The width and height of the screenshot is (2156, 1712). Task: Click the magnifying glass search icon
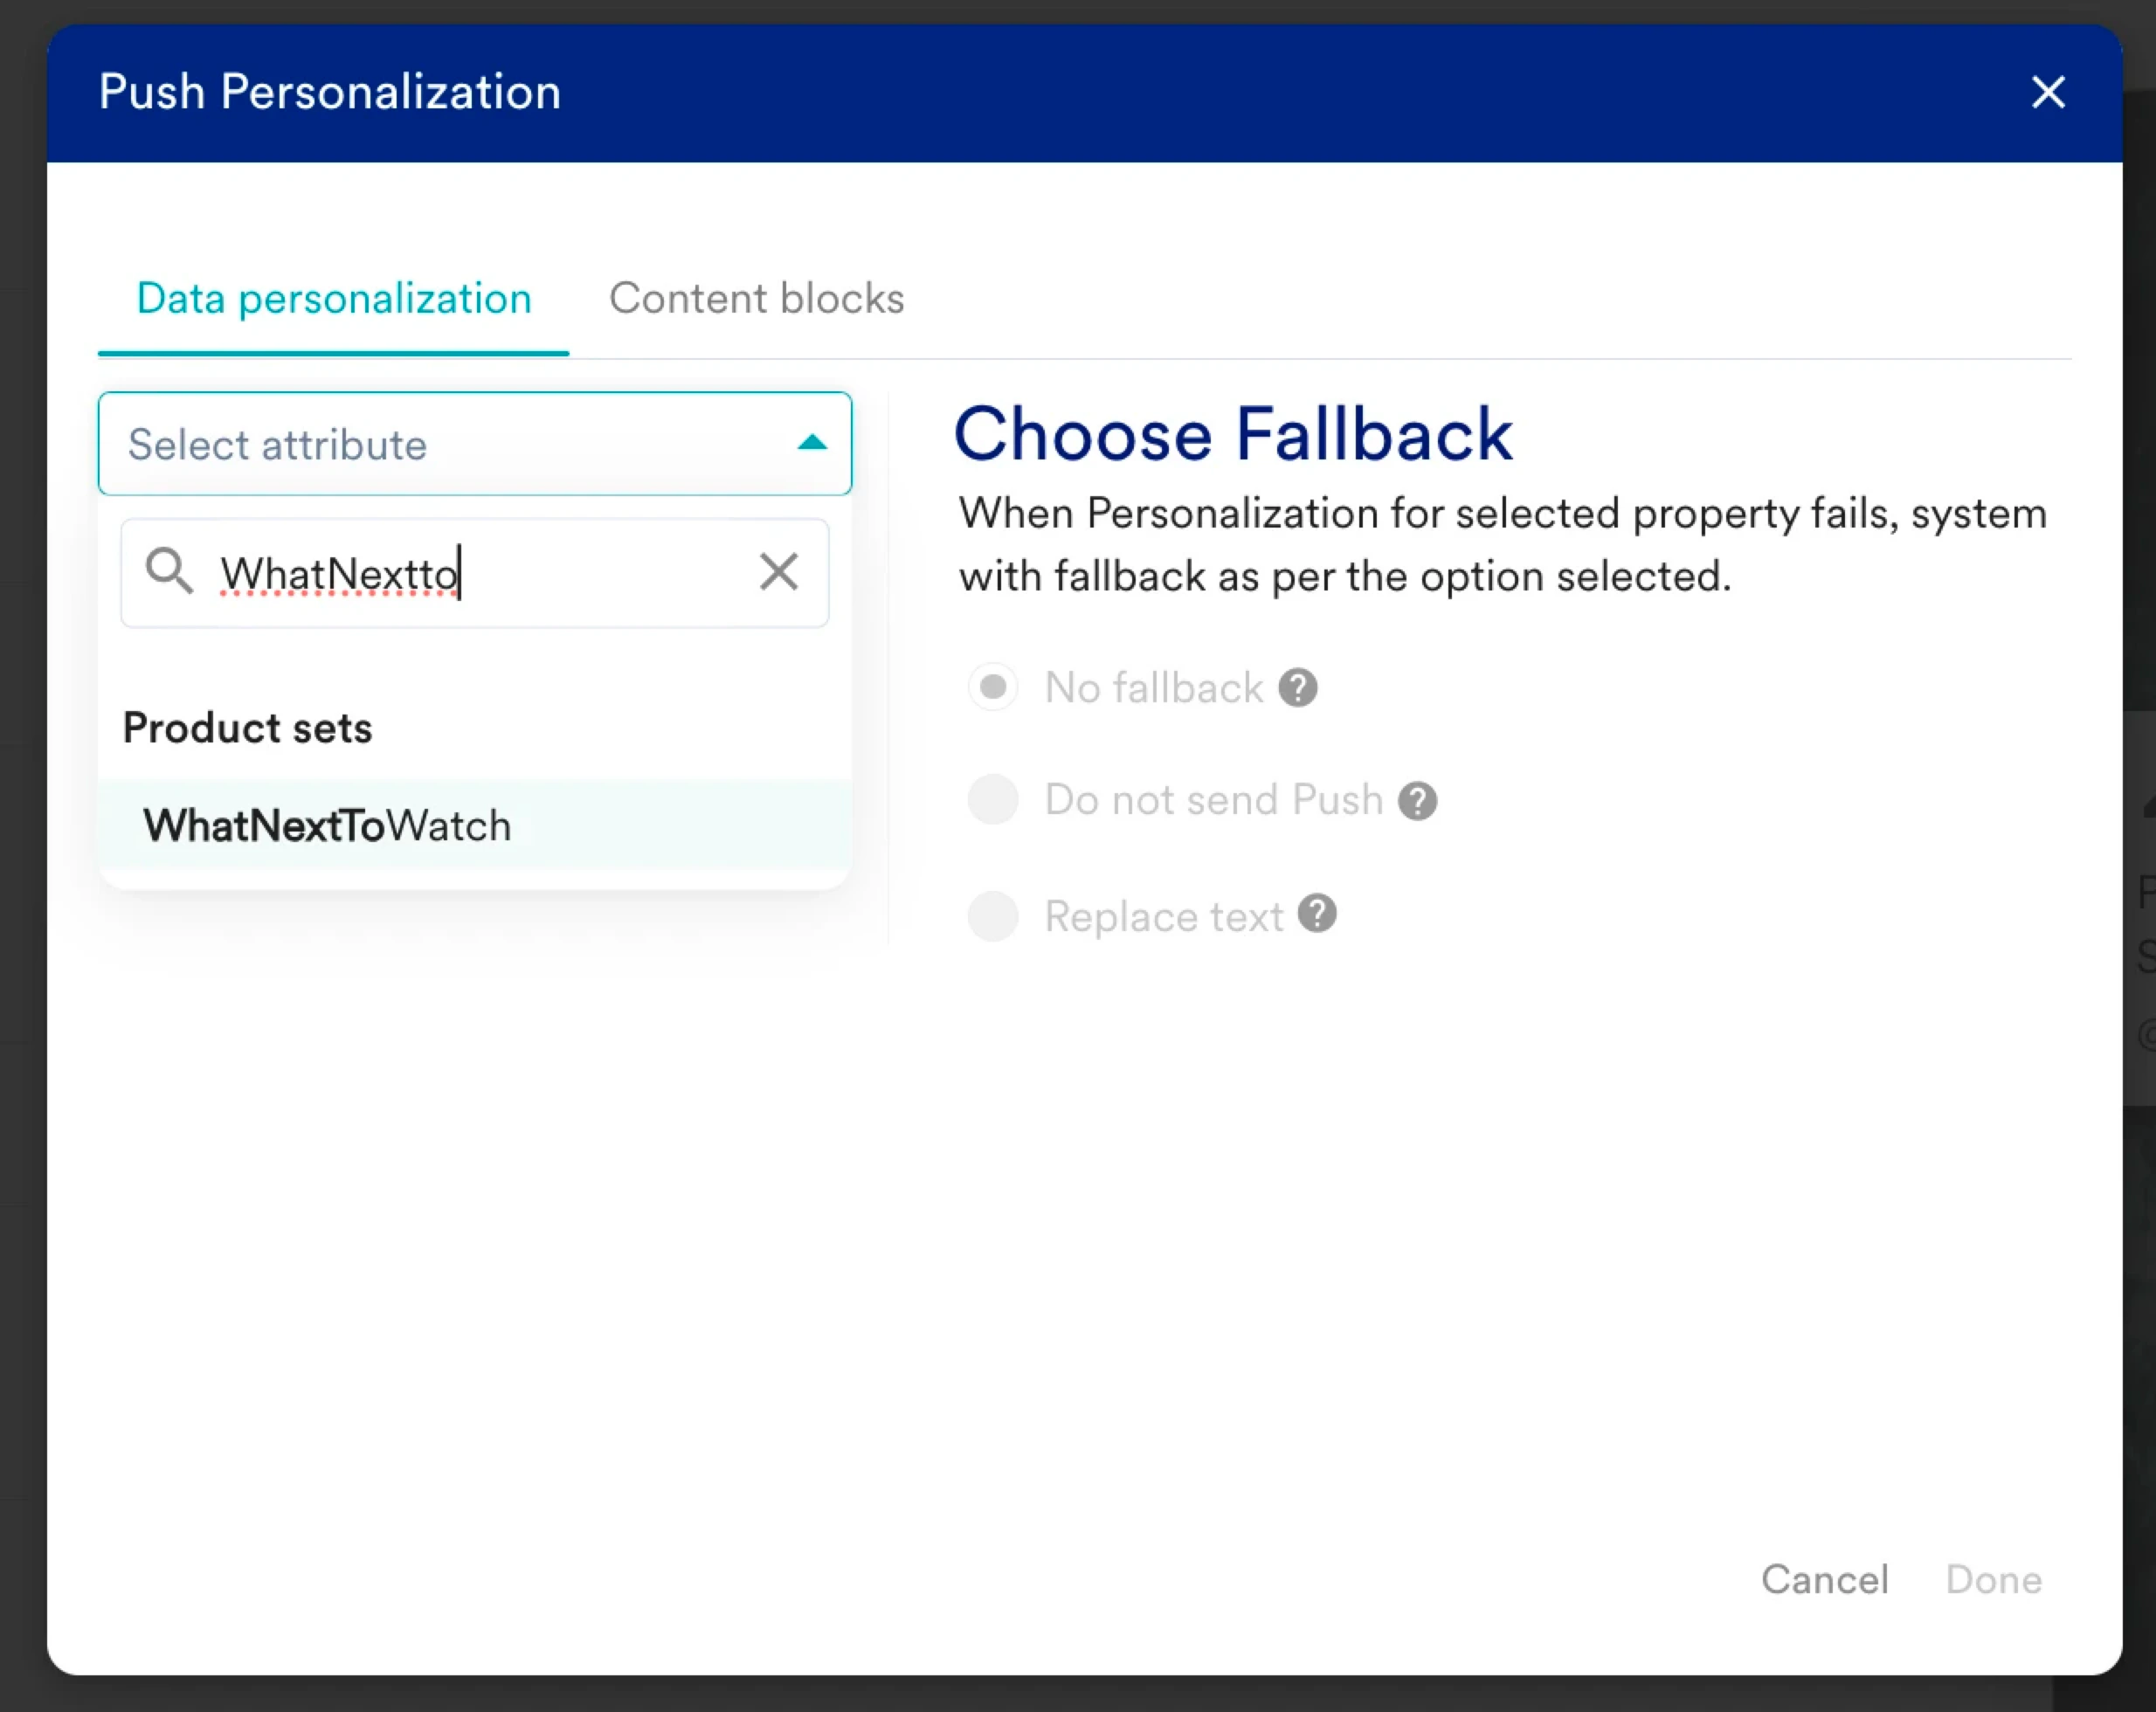pyautogui.click(x=168, y=571)
